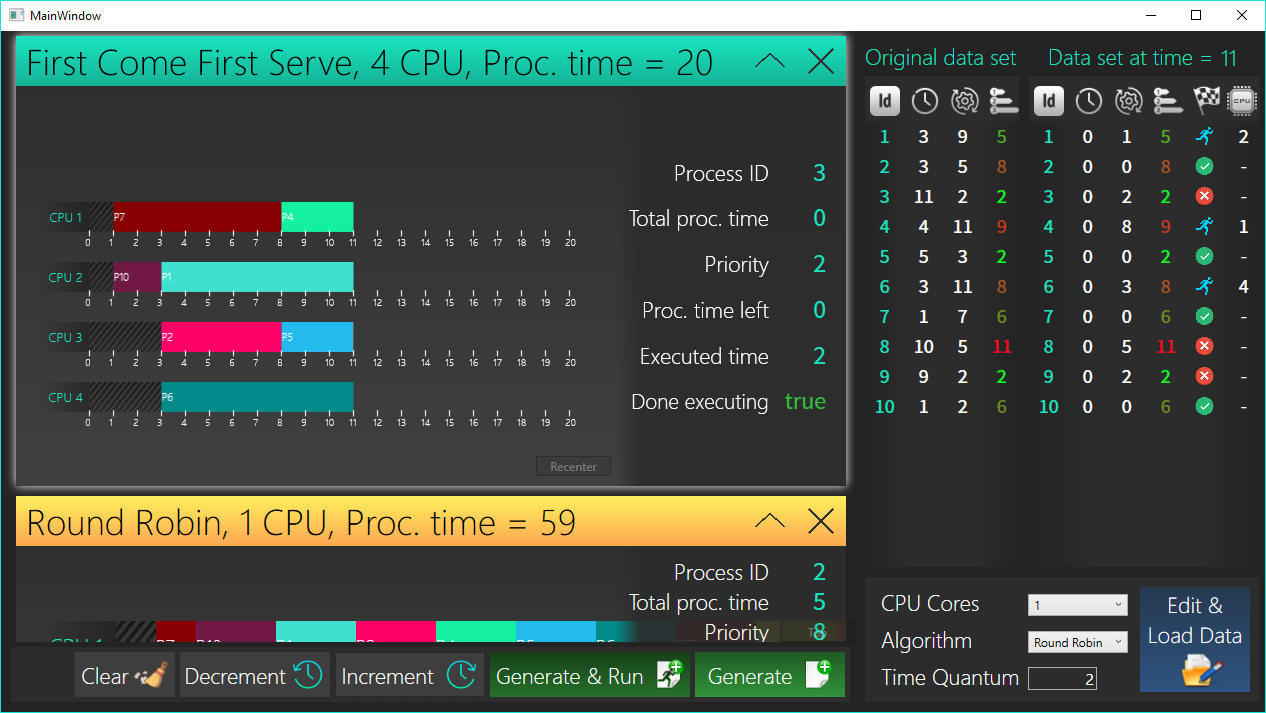
Task: Open the CPU Cores dropdown
Action: click(x=1077, y=605)
